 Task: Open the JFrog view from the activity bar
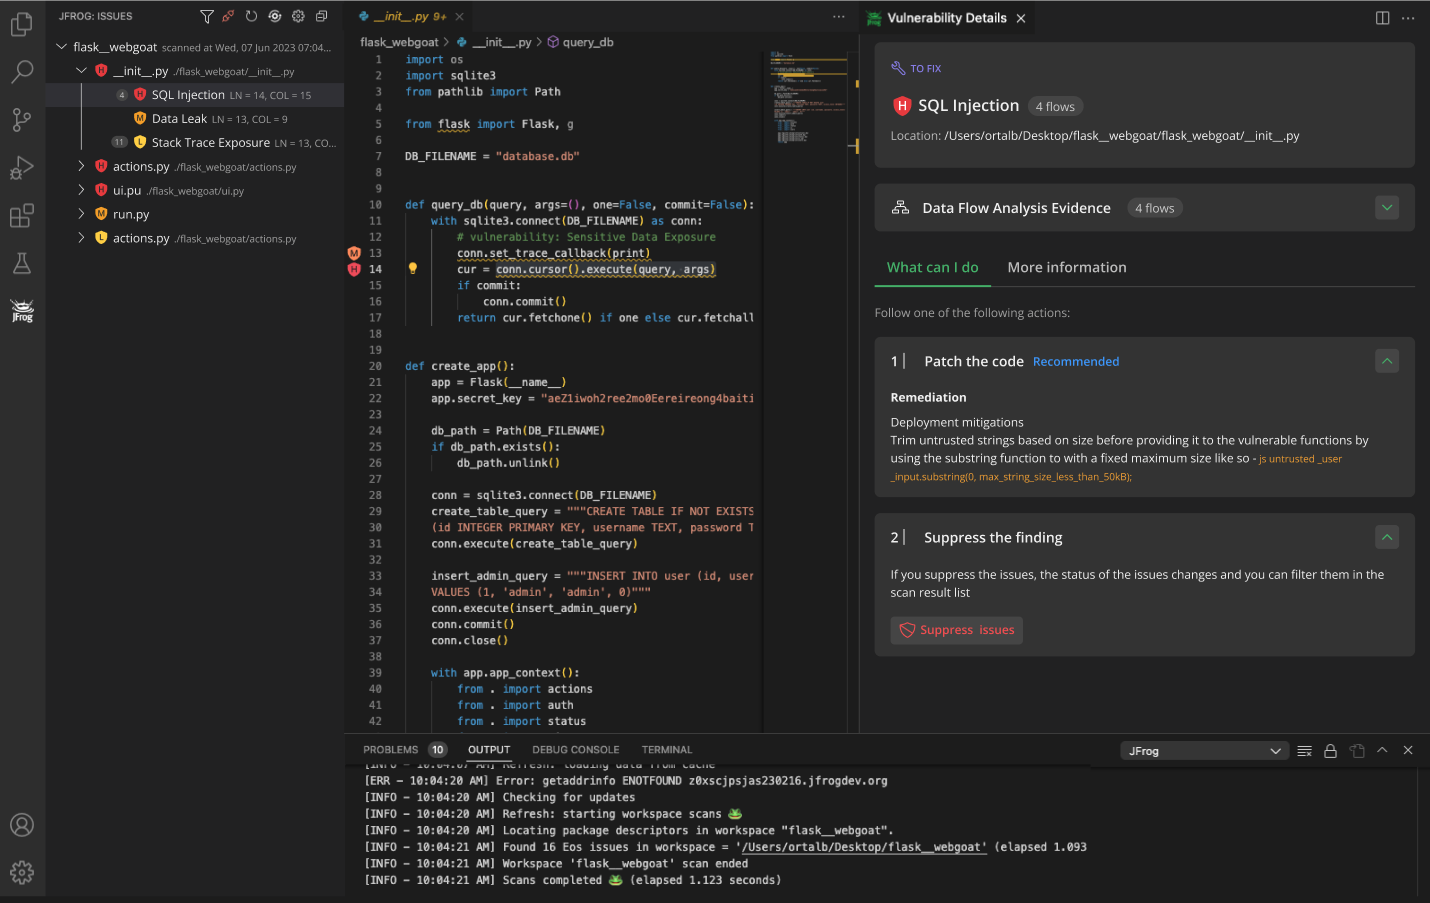[x=22, y=311]
